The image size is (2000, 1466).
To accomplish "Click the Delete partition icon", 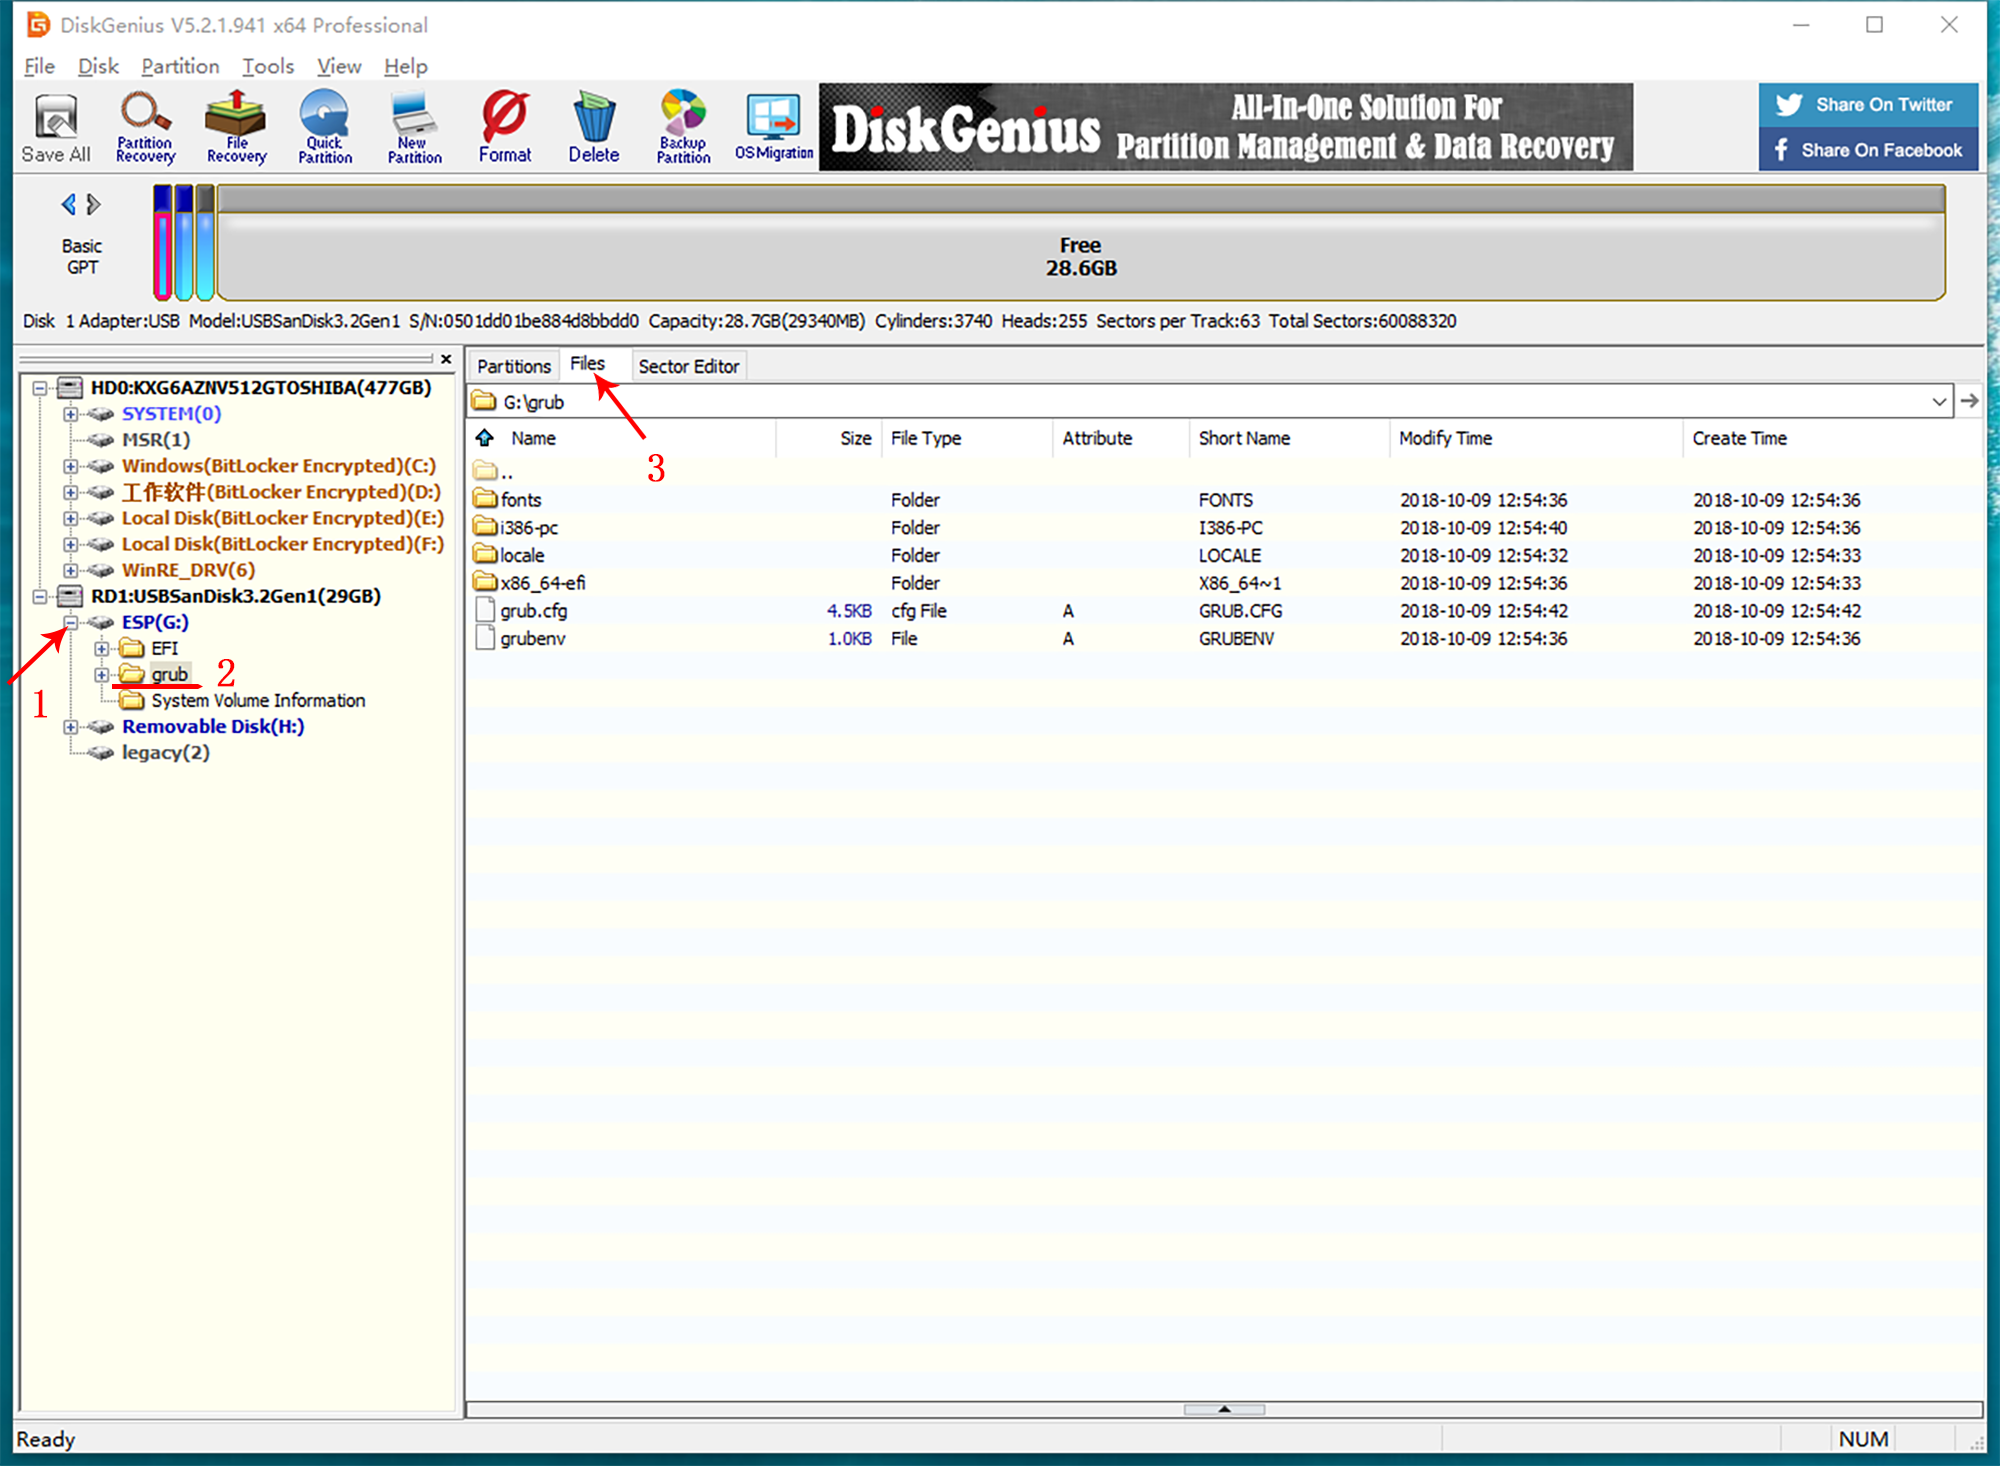I will (594, 127).
